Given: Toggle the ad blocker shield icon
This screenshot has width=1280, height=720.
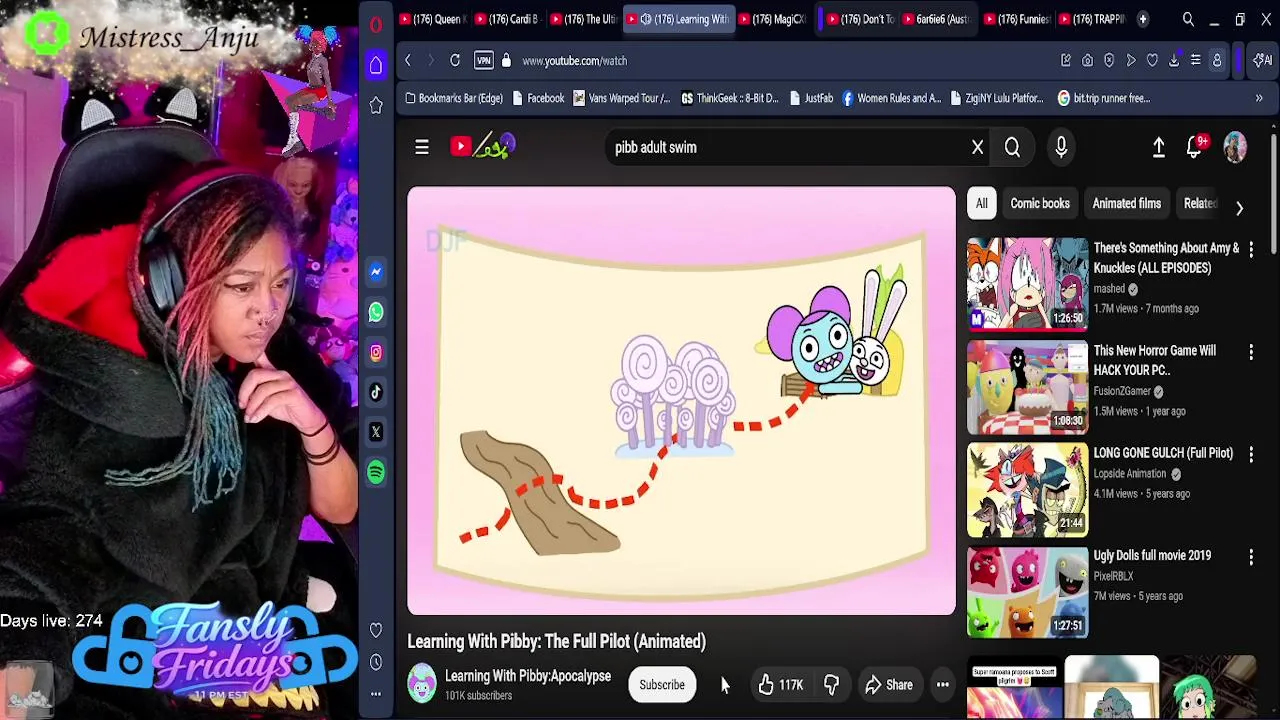Looking at the screenshot, I should click(1109, 61).
